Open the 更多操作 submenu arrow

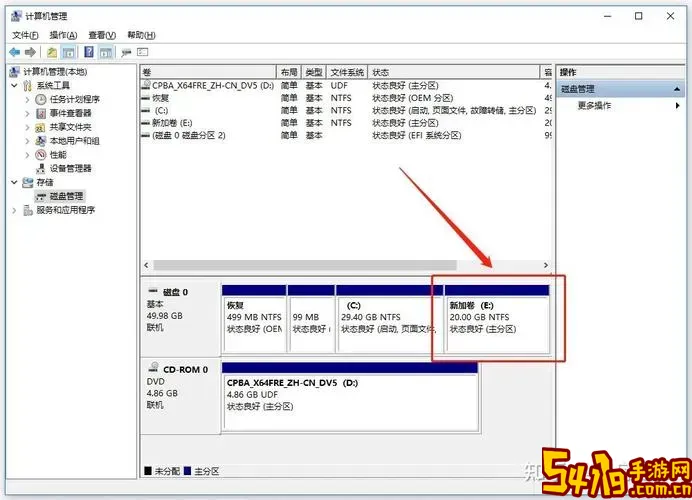pos(677,105)
